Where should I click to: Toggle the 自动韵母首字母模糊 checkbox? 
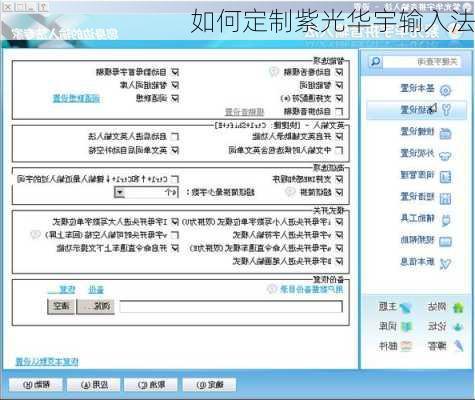coord(175,72)
